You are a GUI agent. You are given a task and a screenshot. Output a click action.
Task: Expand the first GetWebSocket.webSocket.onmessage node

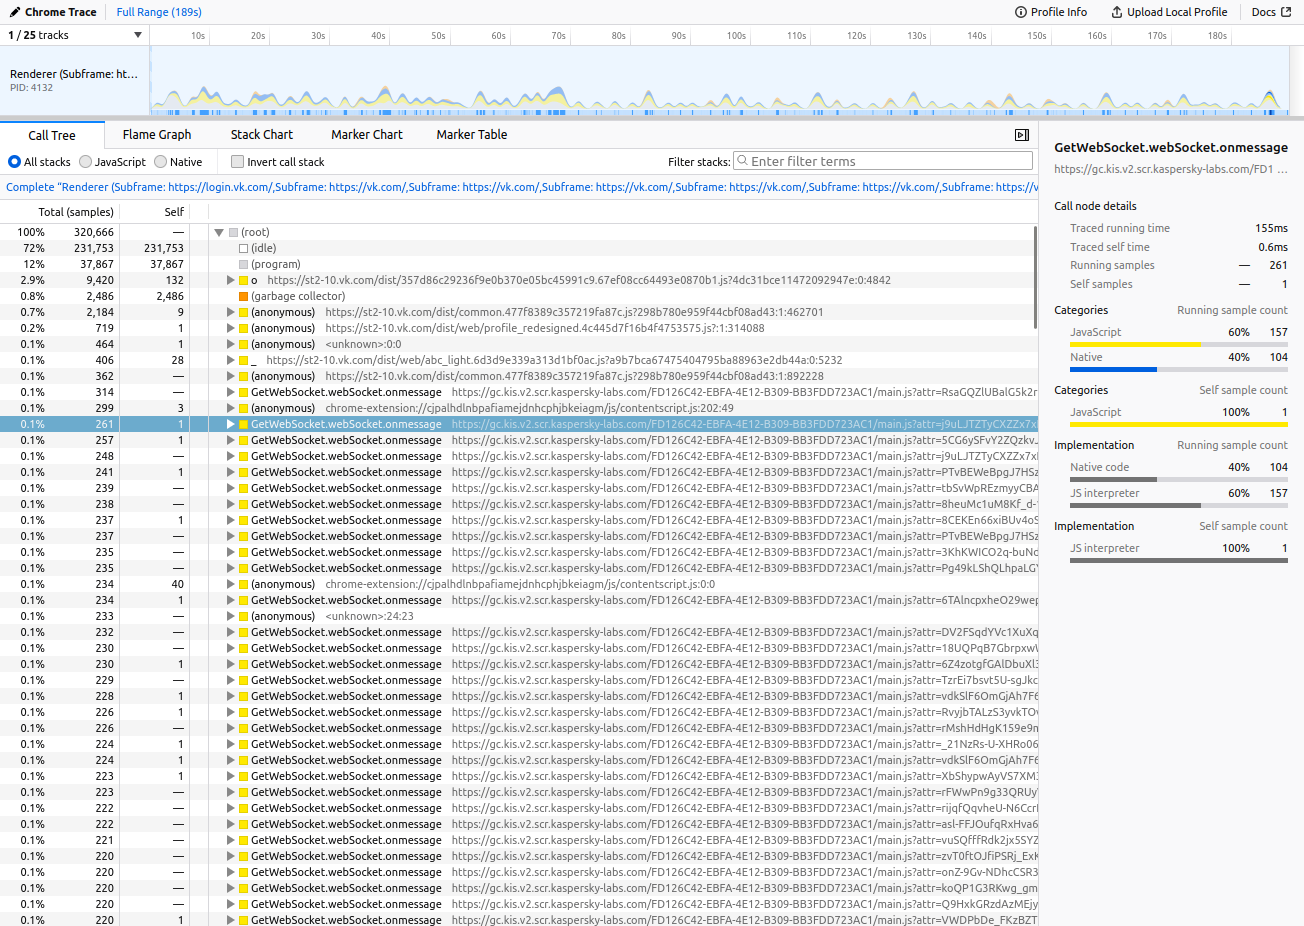tap(230, 392)
